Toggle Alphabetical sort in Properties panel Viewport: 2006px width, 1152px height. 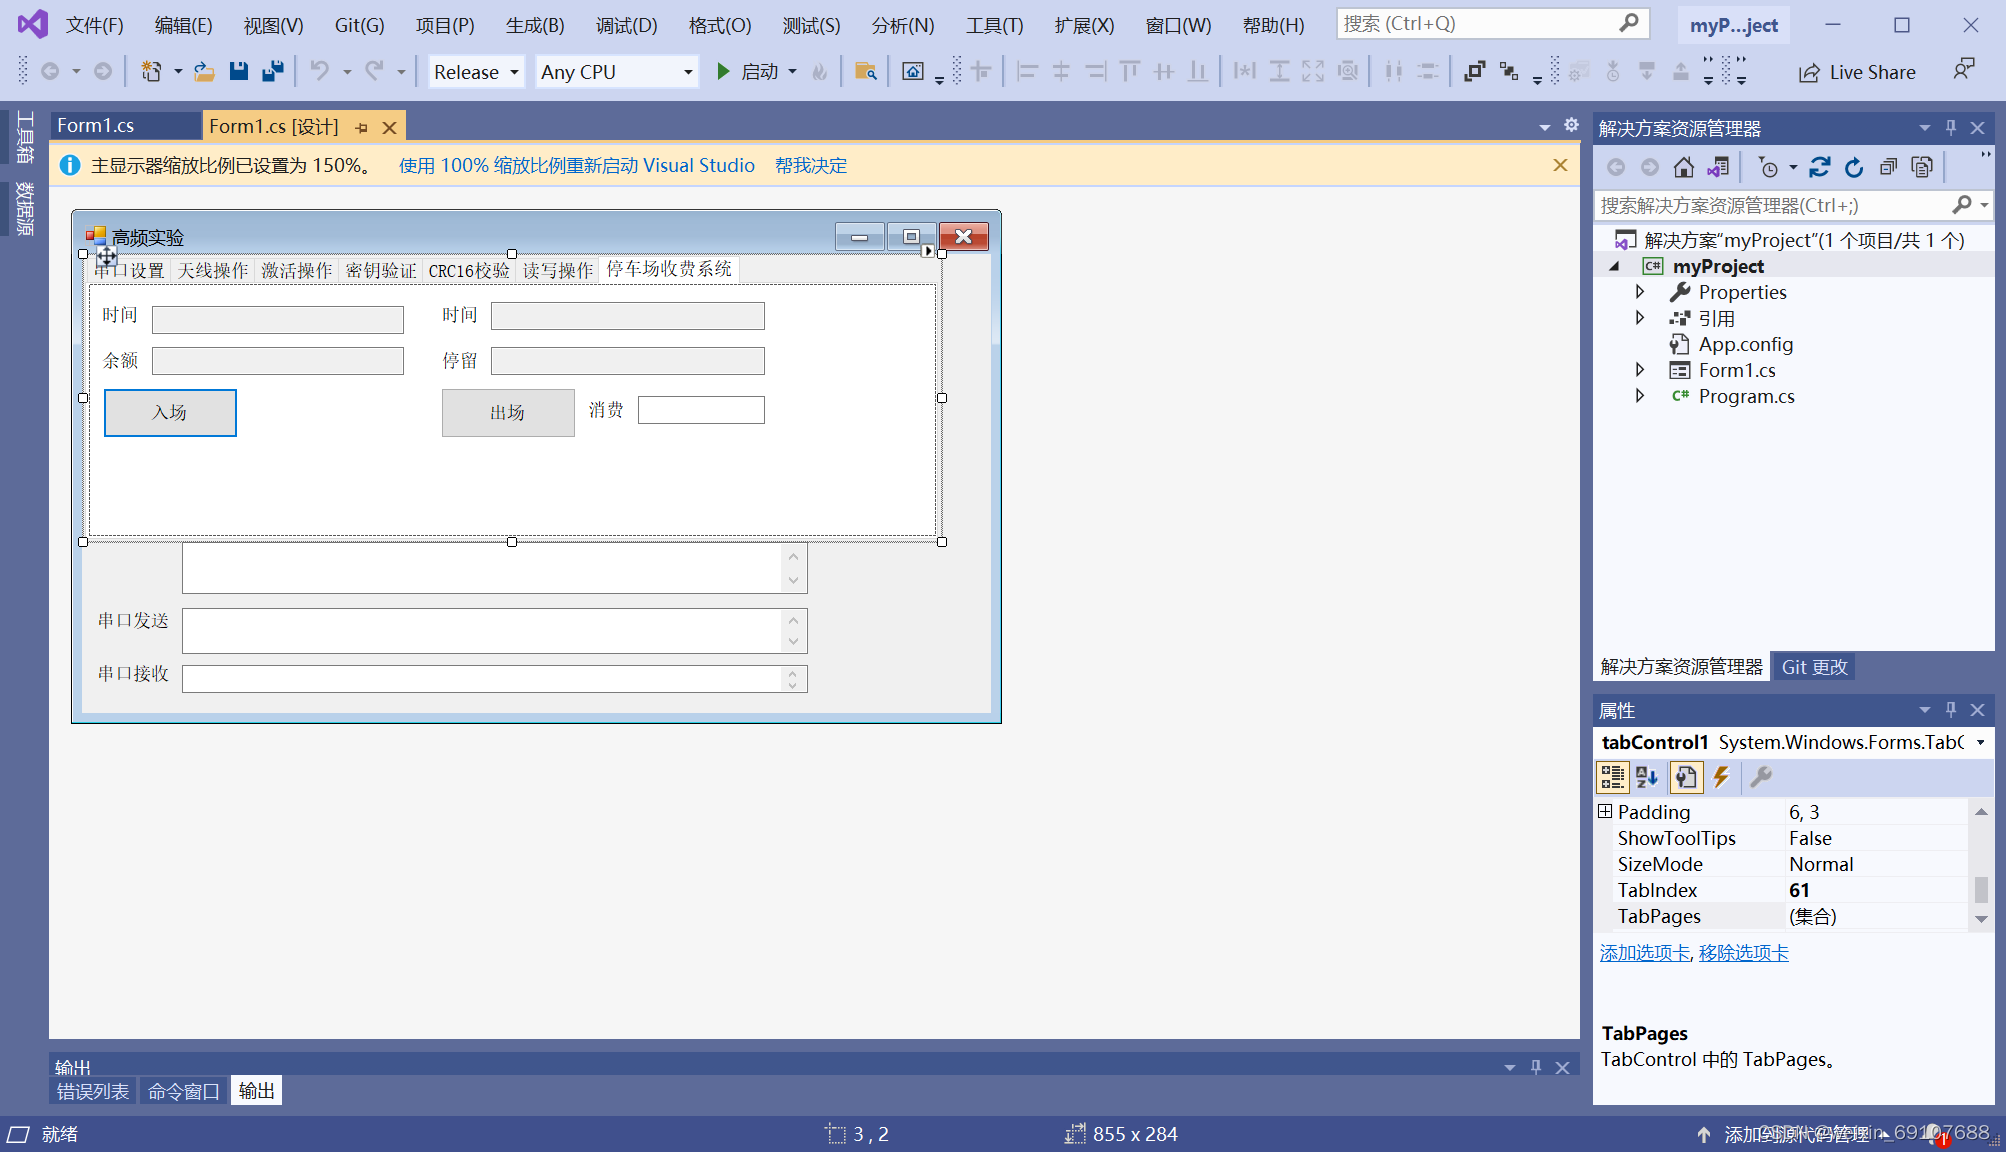tap(1647, 777)
